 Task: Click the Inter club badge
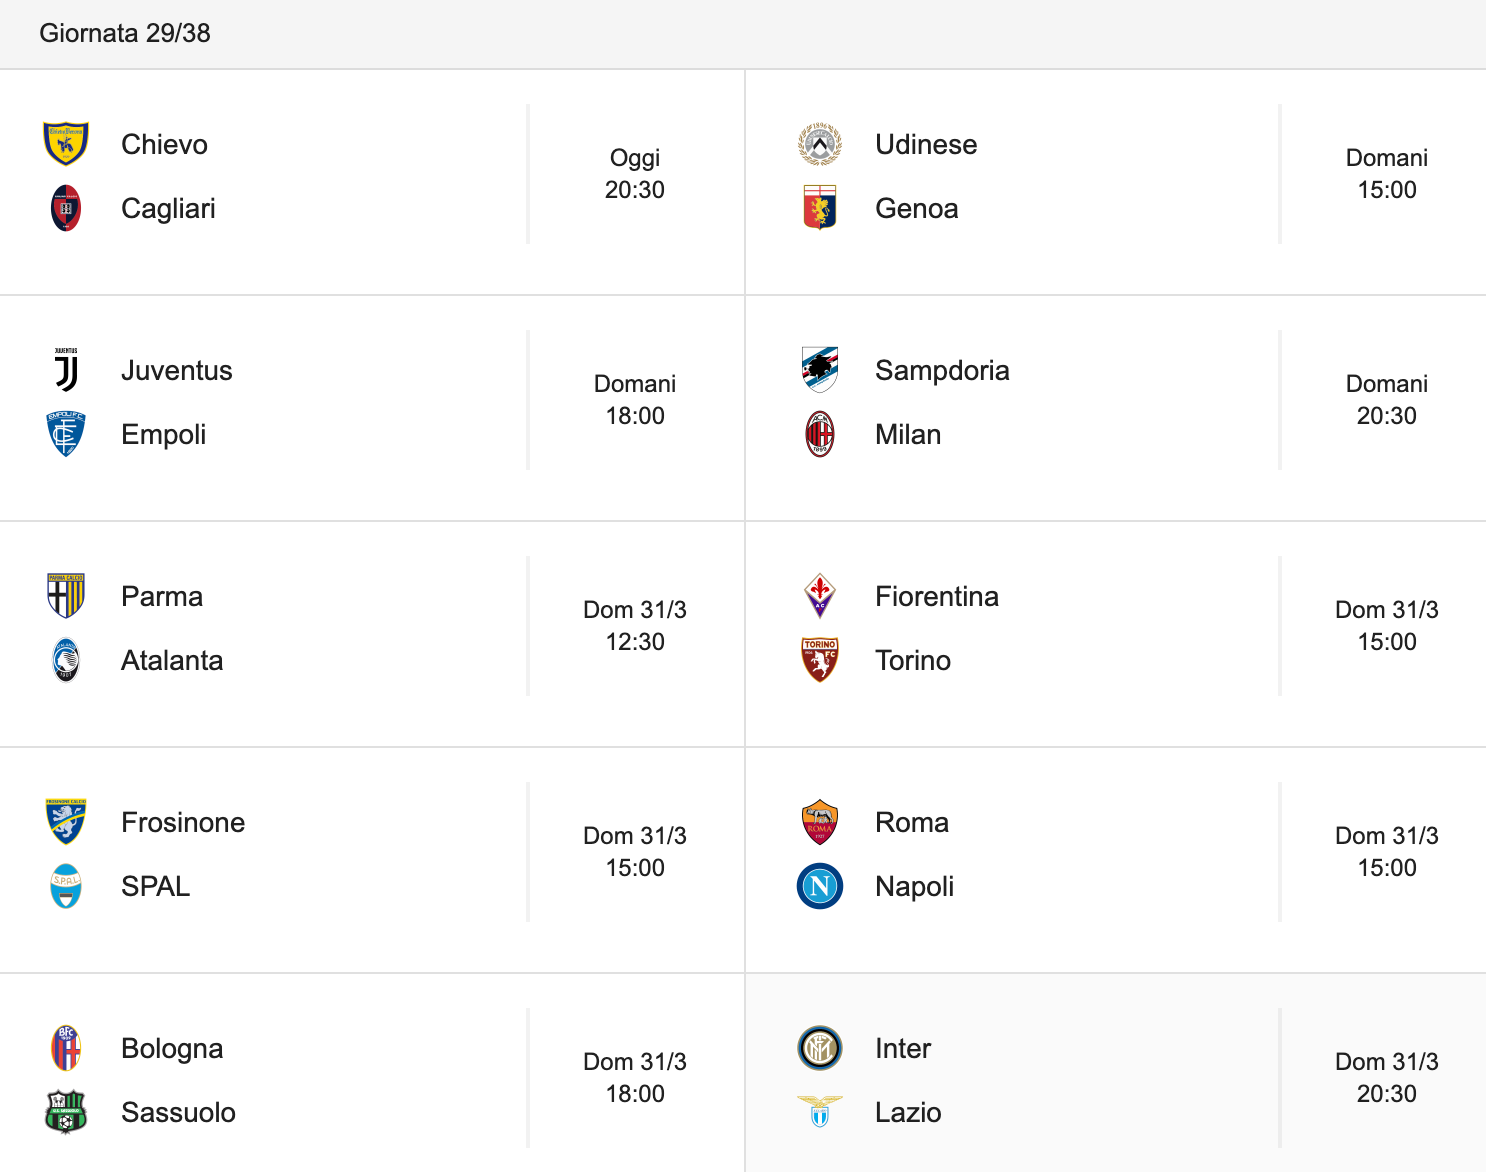(x=820, y=1048)
